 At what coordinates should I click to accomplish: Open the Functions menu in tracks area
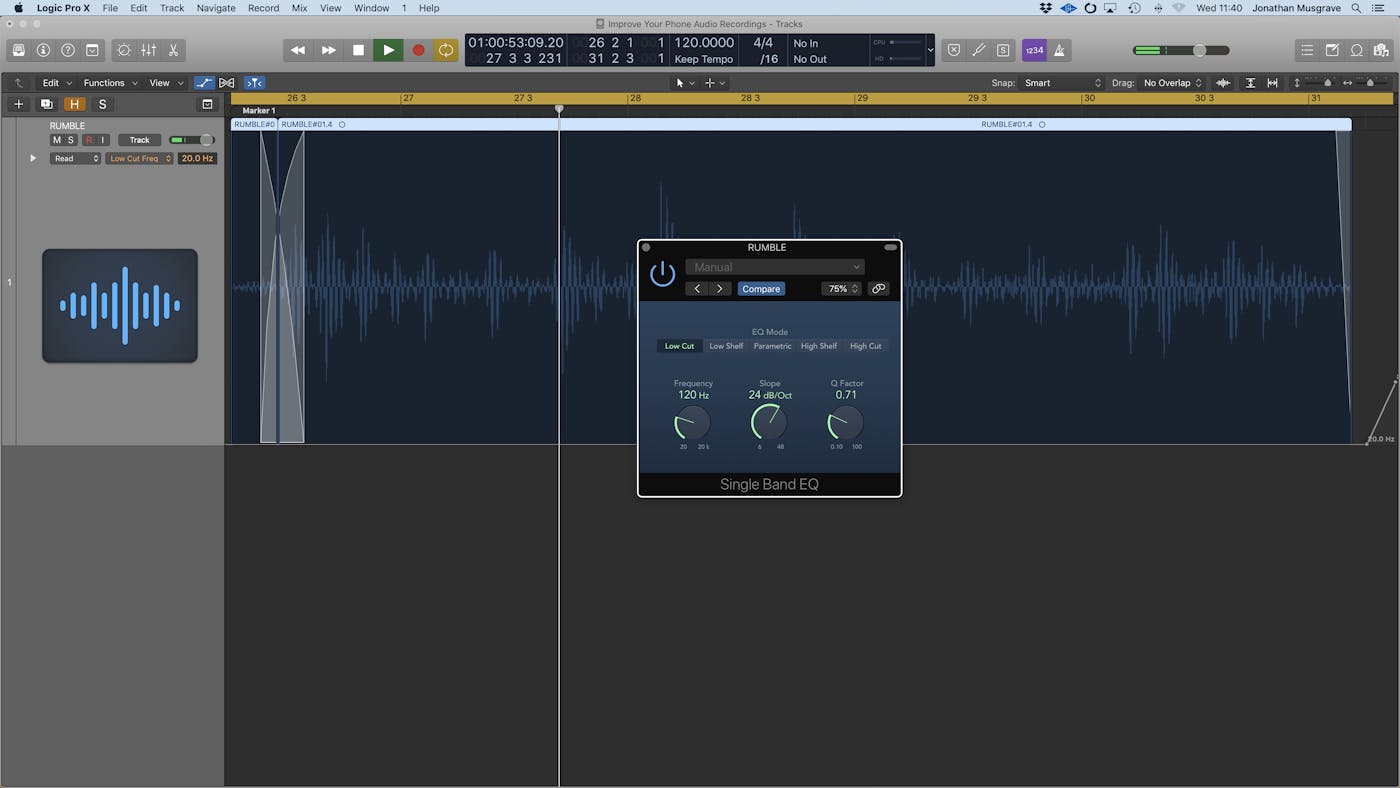point(109,83)
